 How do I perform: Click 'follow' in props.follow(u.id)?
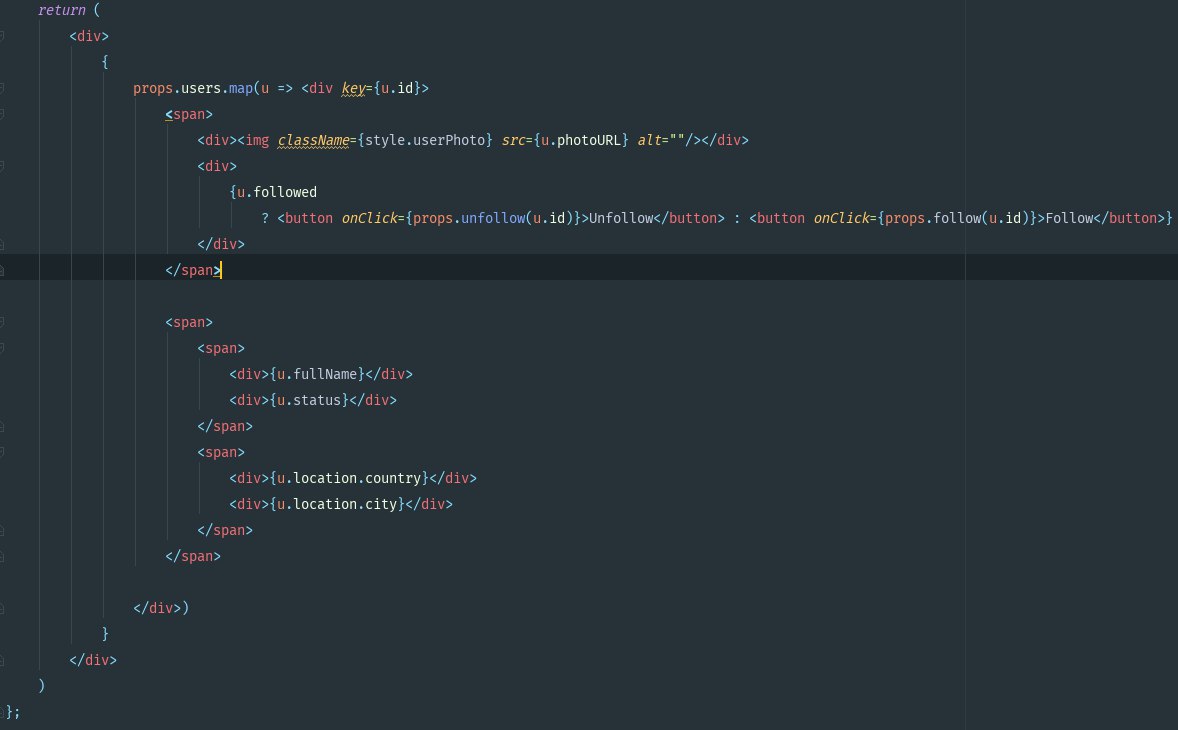957,219
